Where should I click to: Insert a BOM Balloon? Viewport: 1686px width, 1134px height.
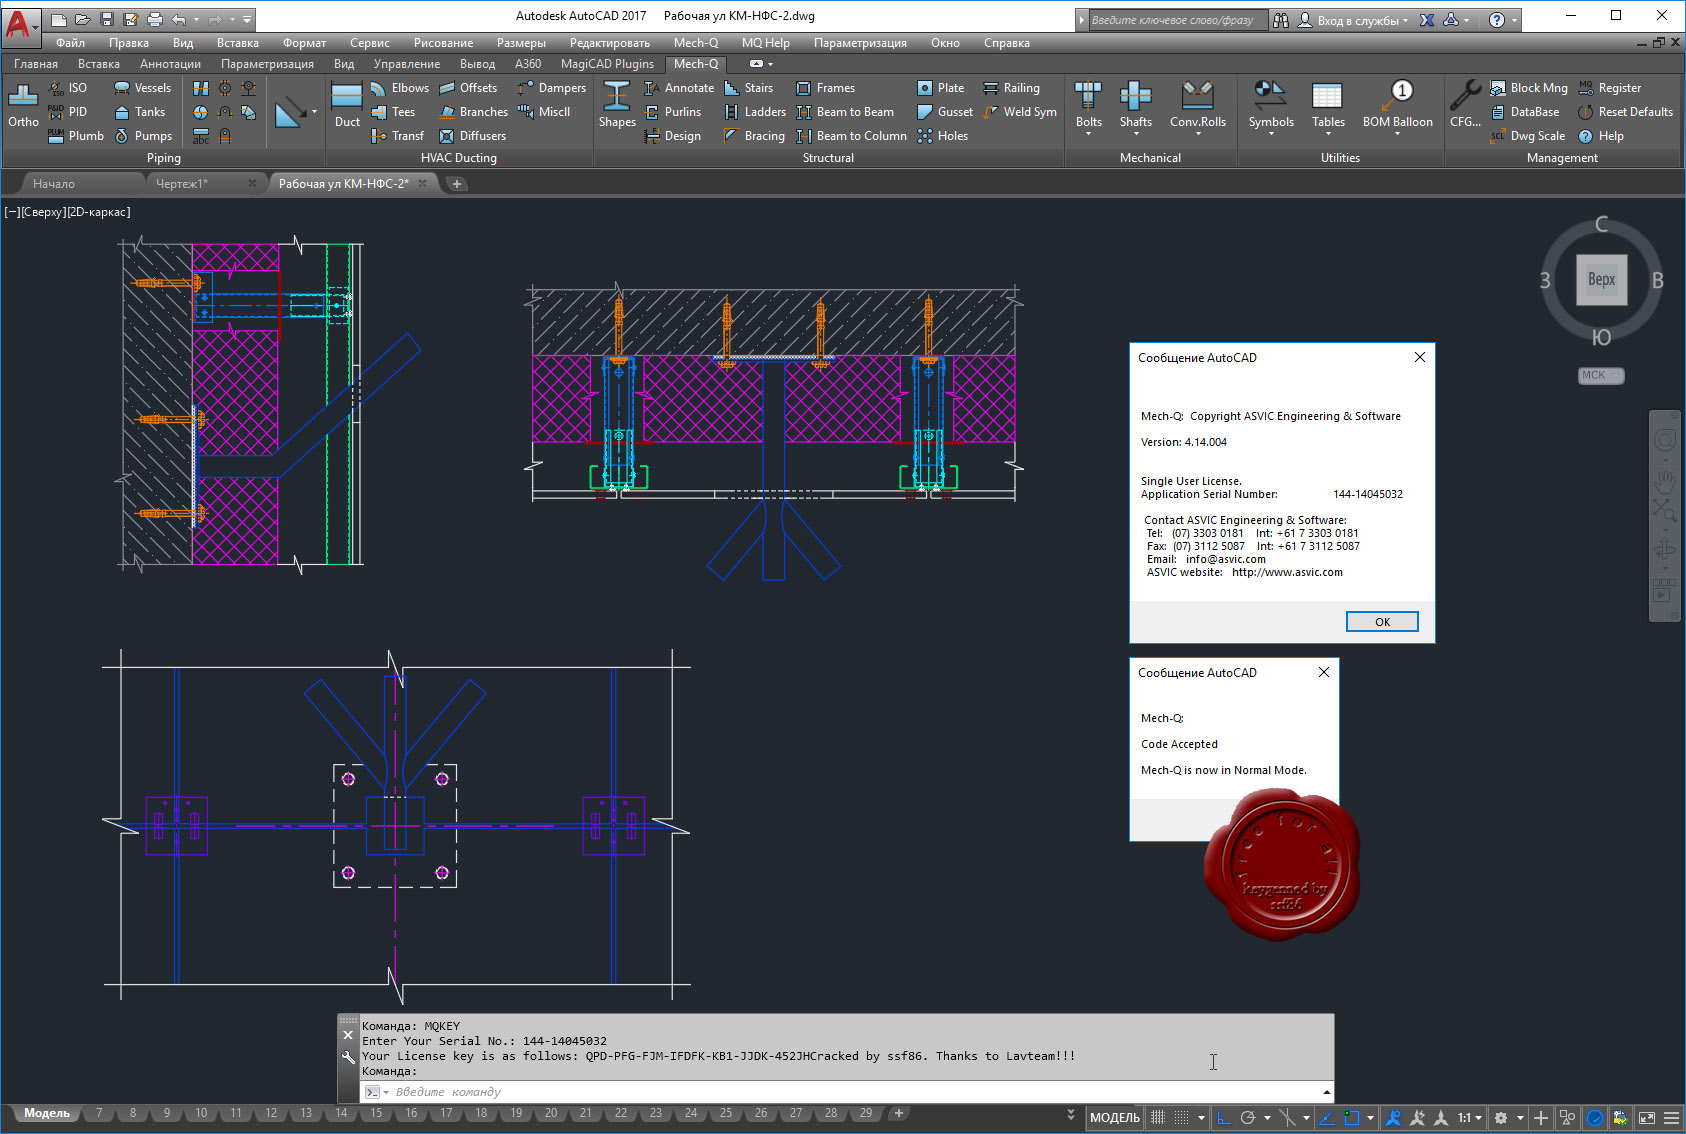(1398, 106)
